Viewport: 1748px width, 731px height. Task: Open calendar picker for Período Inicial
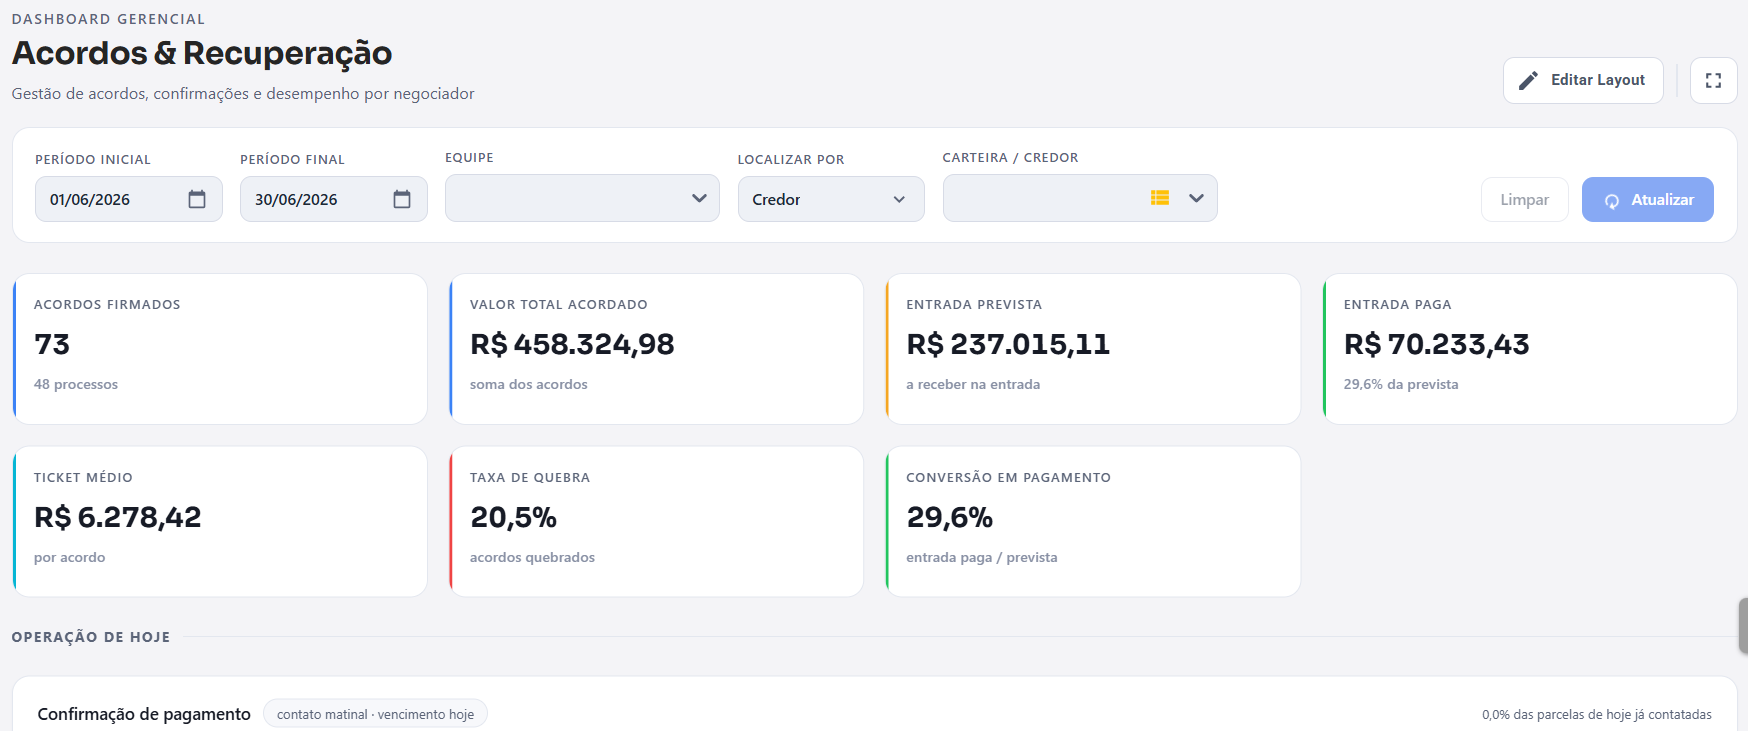[x=197, y=199]
